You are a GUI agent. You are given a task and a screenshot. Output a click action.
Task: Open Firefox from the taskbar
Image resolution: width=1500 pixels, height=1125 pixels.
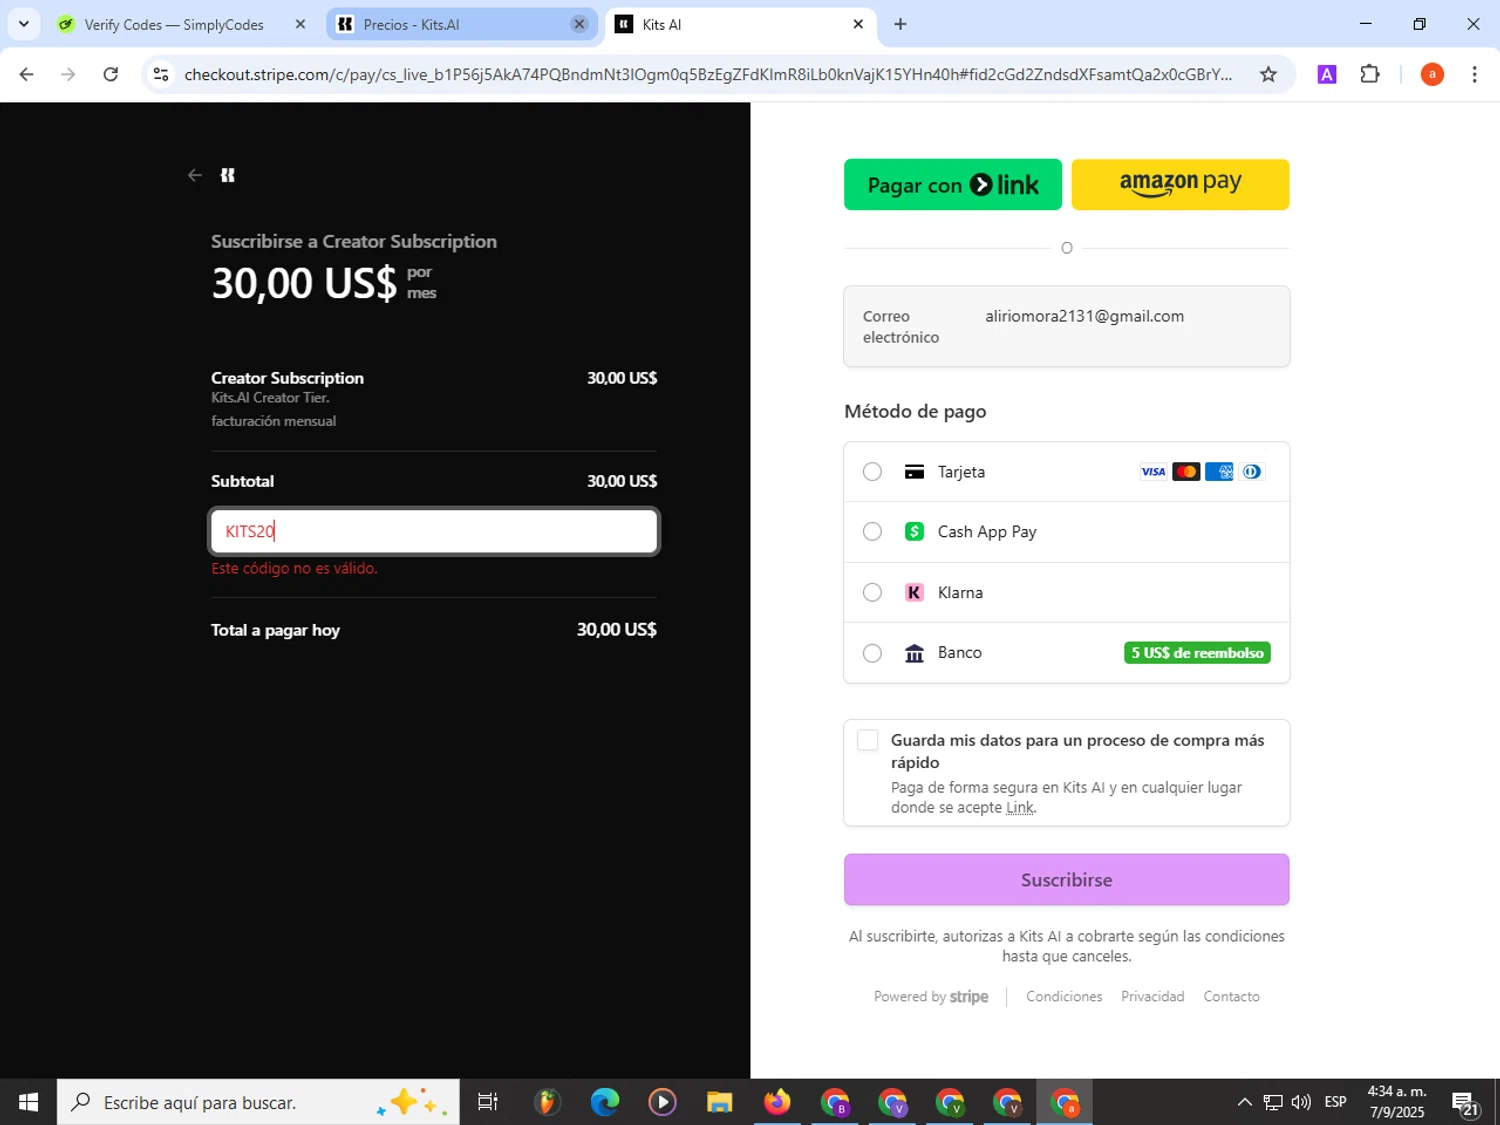point(777,1102)
